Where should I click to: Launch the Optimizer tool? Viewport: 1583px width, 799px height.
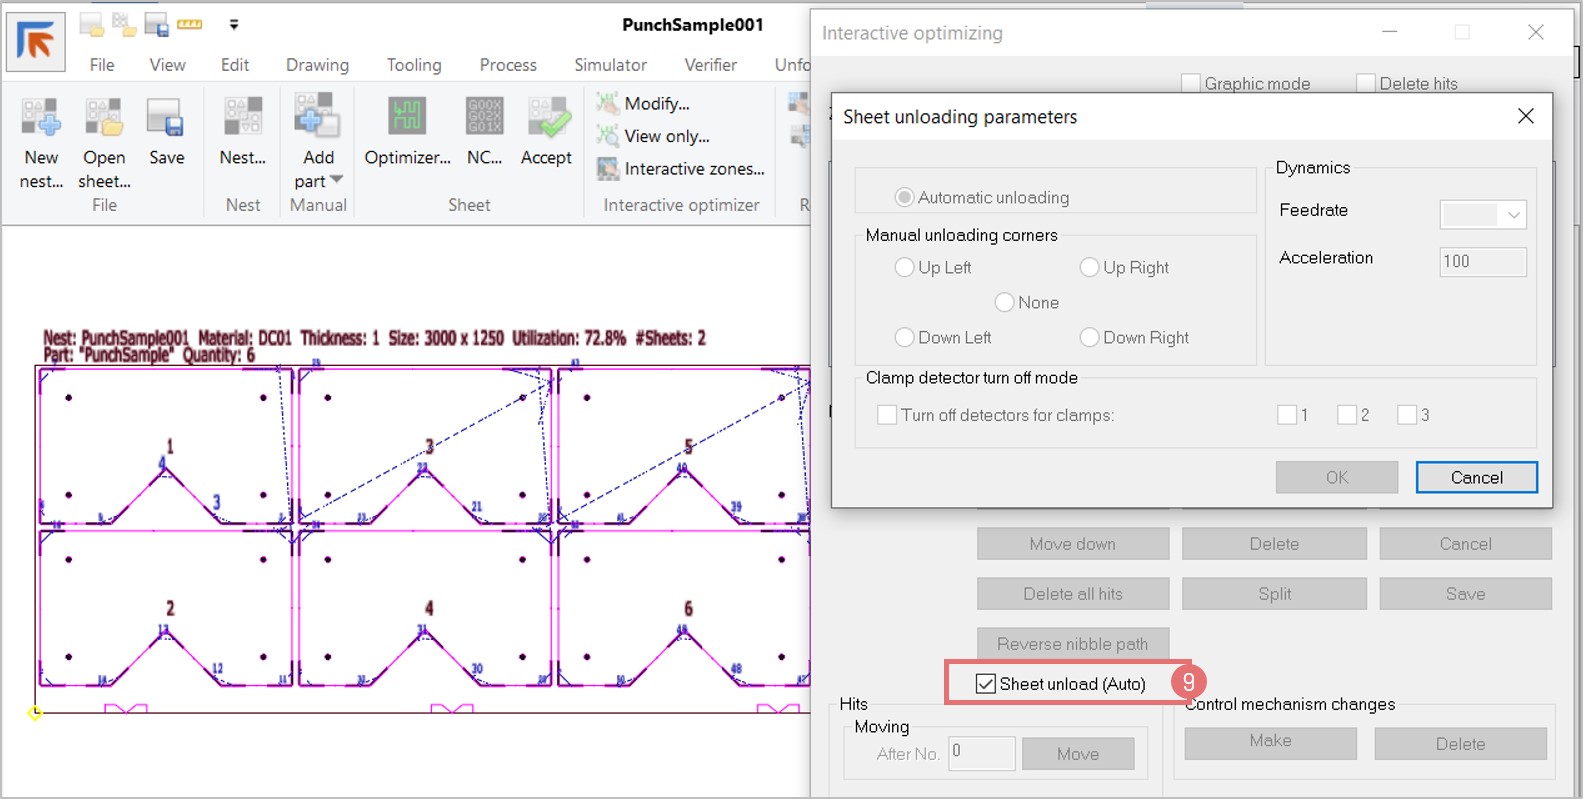point(407,118)
